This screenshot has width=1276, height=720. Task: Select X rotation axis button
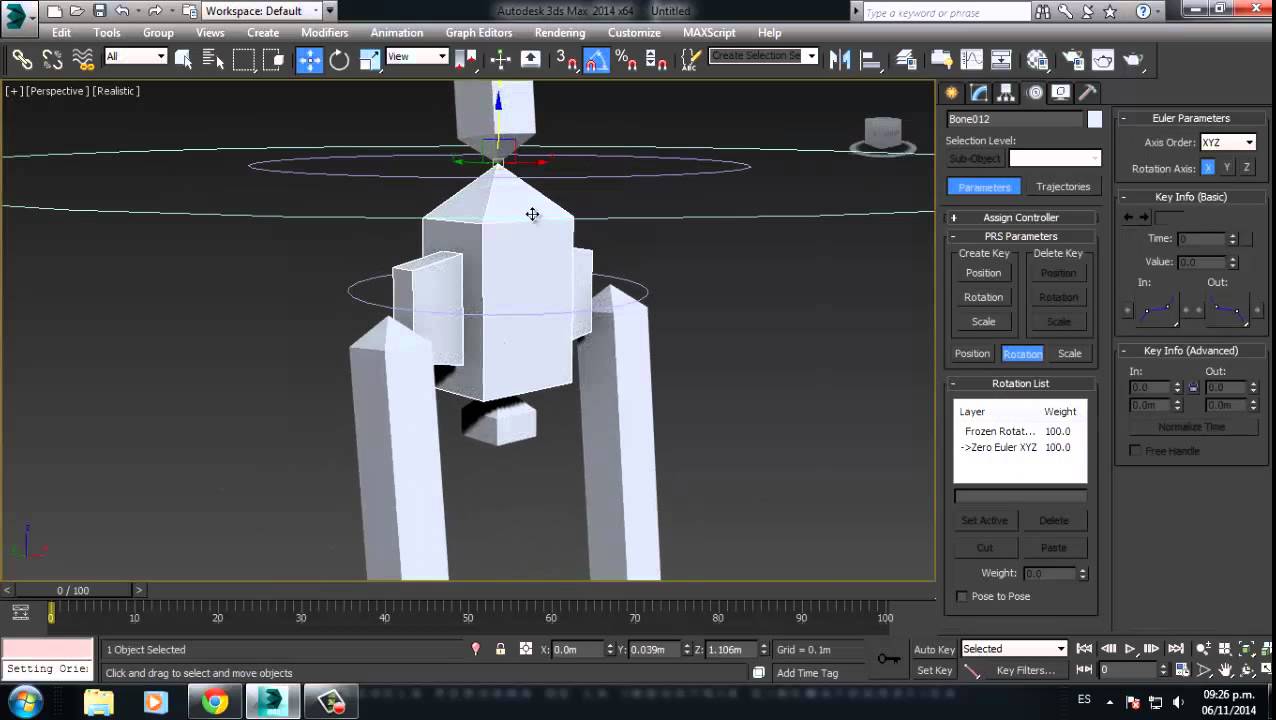click(x=1208, y=168)
